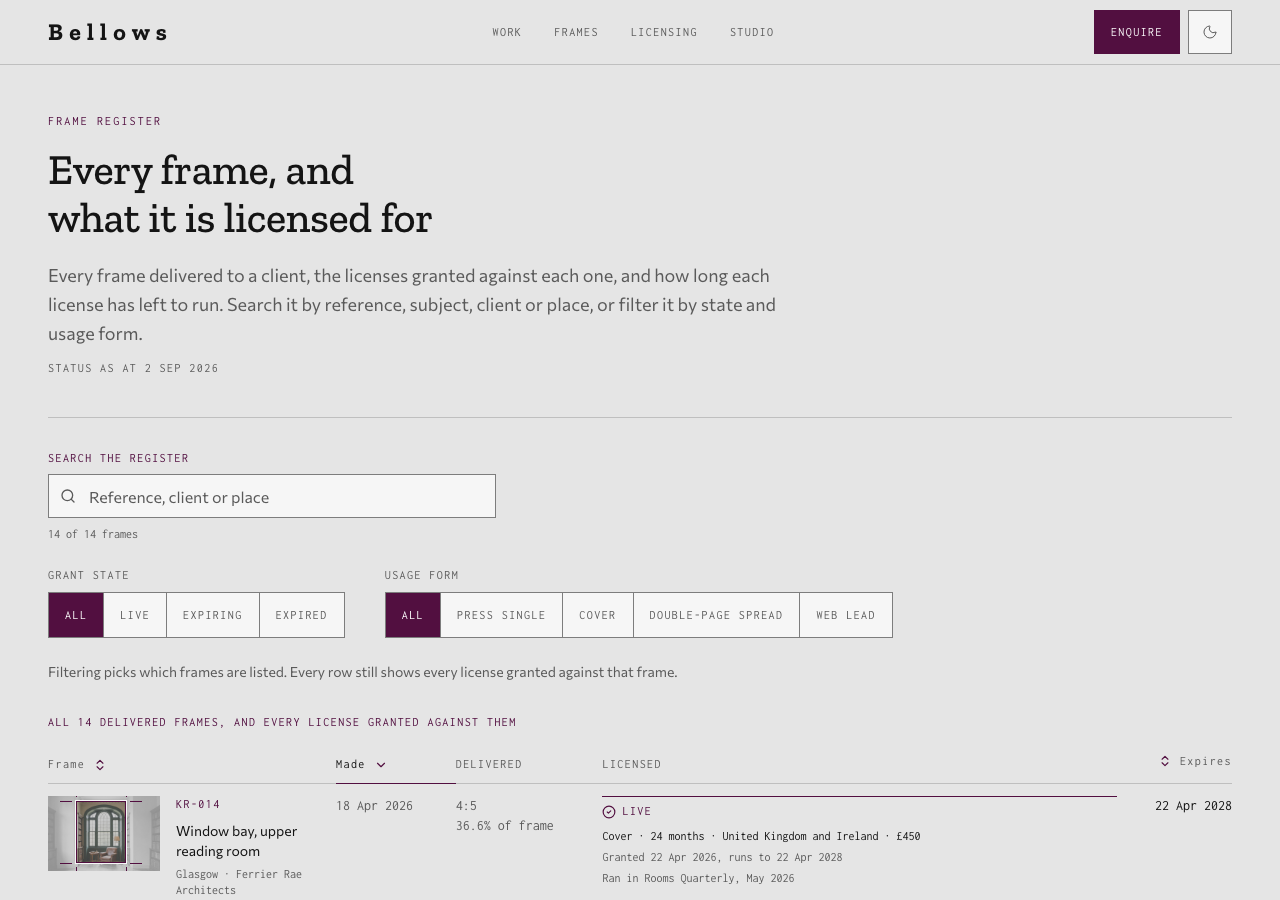
Task: Click the 14 of 14 frames count
Action: [93, 534]
